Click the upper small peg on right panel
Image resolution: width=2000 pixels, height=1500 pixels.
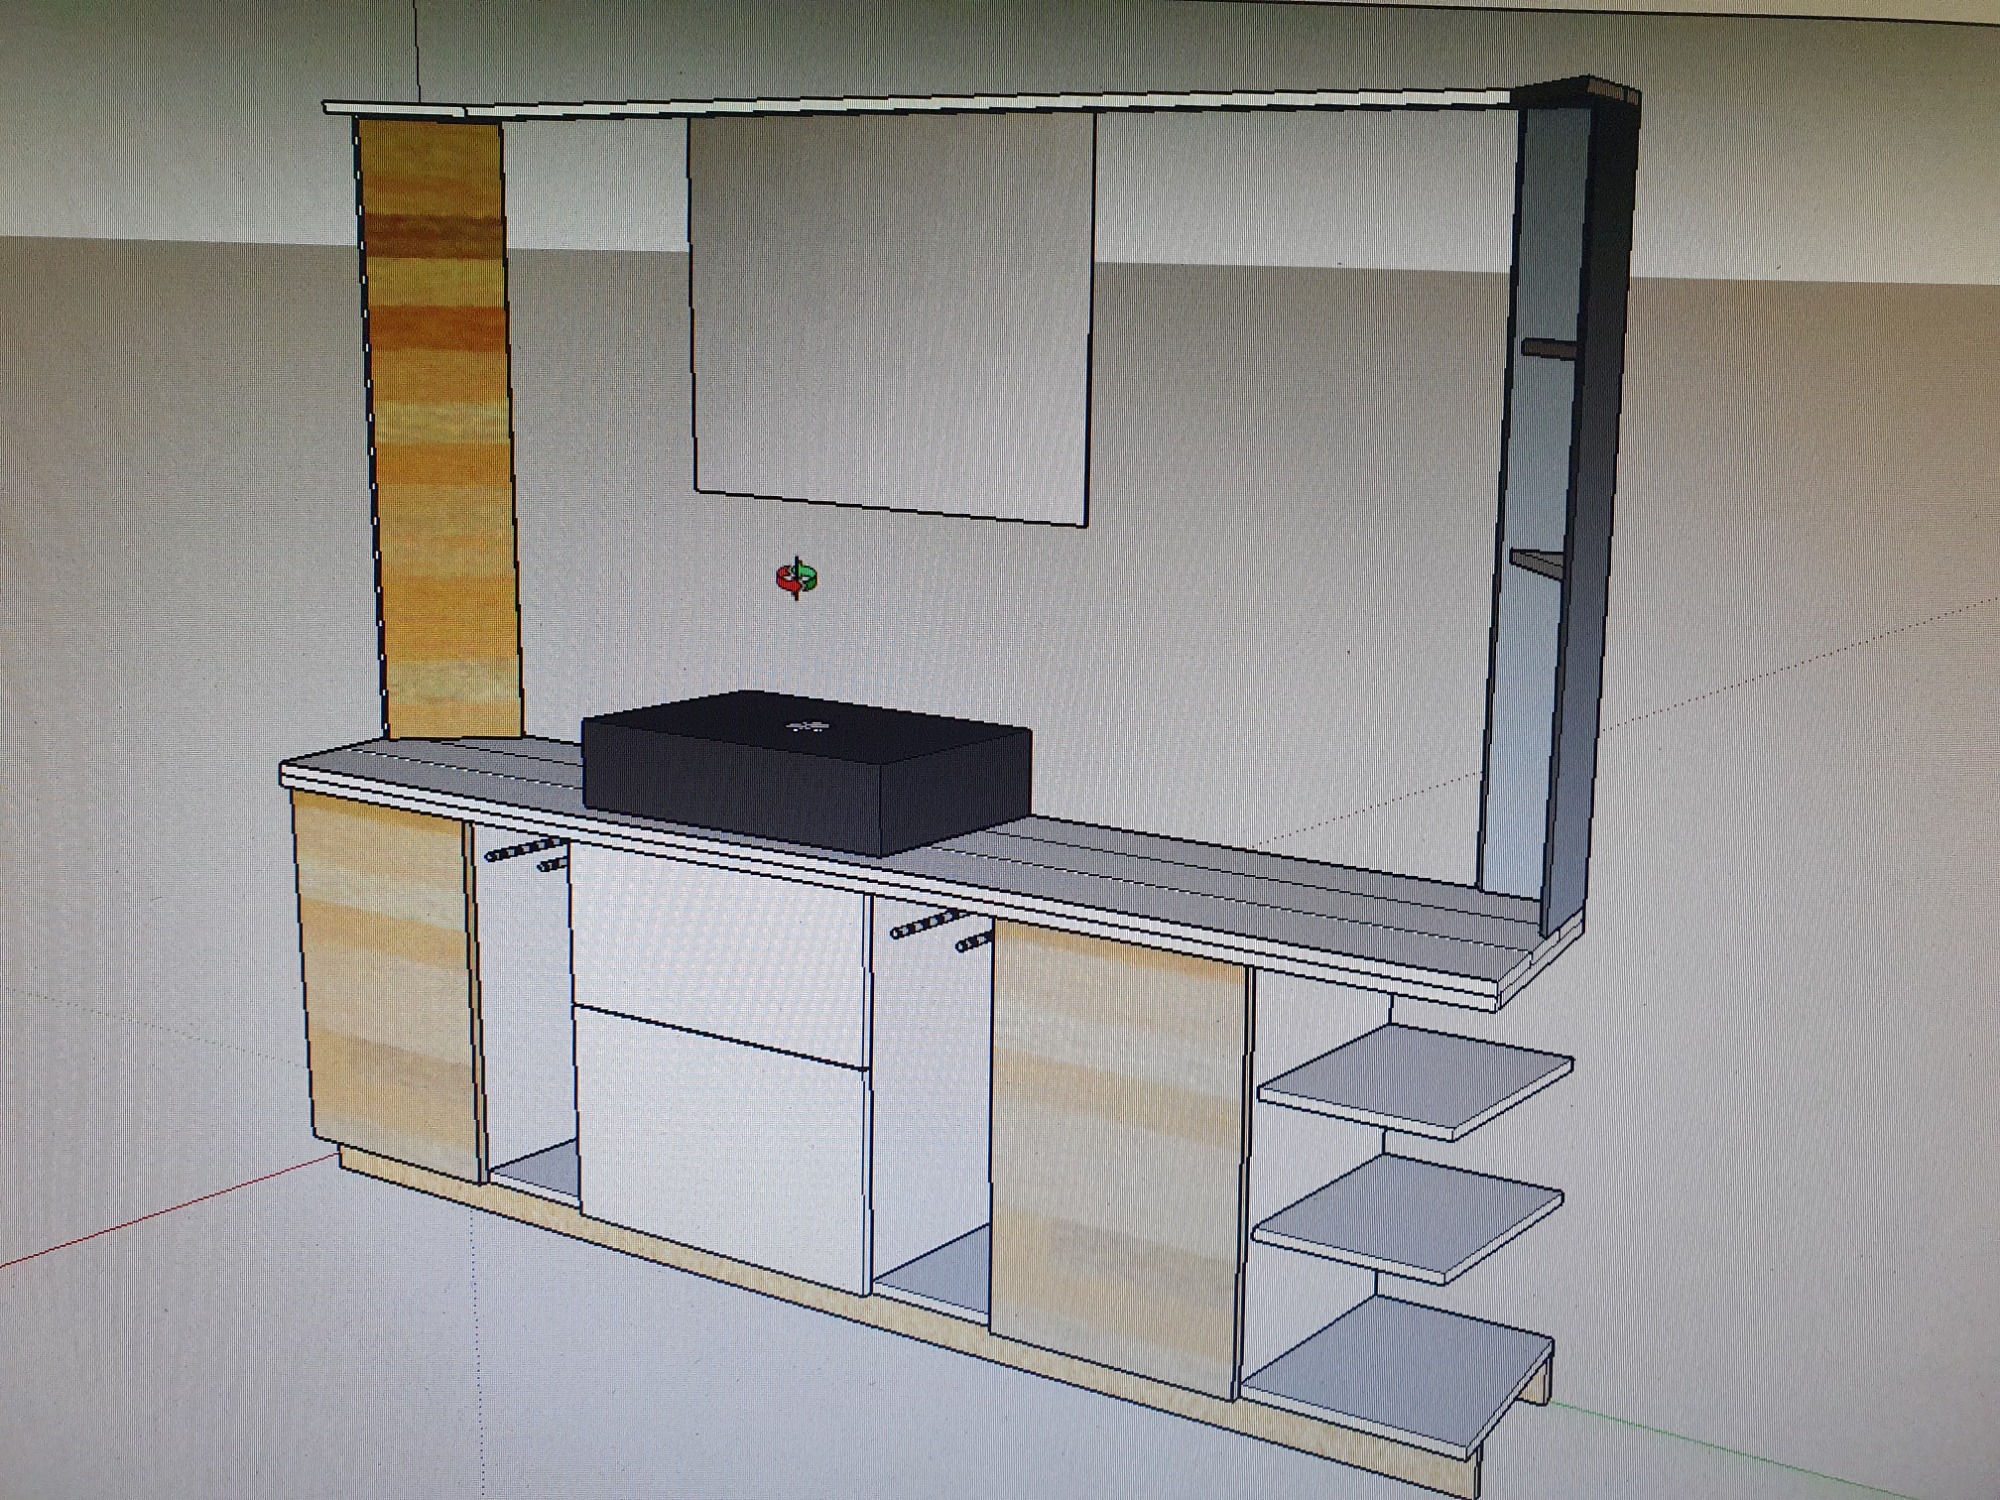1550,348
